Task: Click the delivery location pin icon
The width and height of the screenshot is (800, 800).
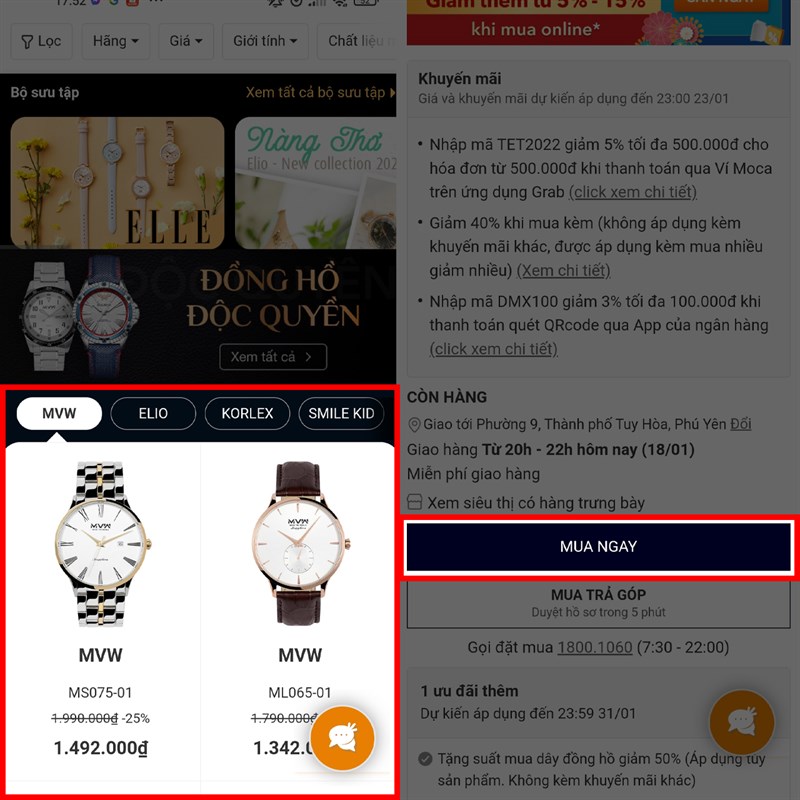Action: click(414, 424)
